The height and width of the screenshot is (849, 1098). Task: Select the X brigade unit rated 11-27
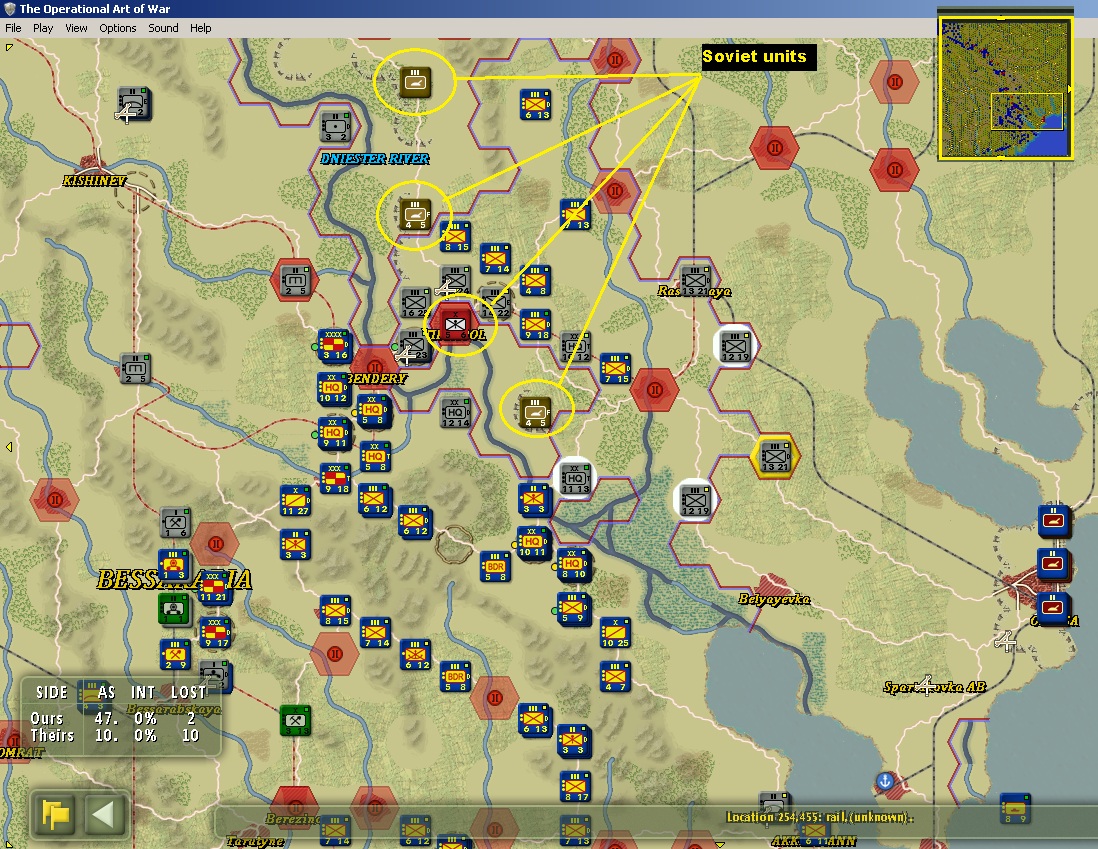(295, 501)
